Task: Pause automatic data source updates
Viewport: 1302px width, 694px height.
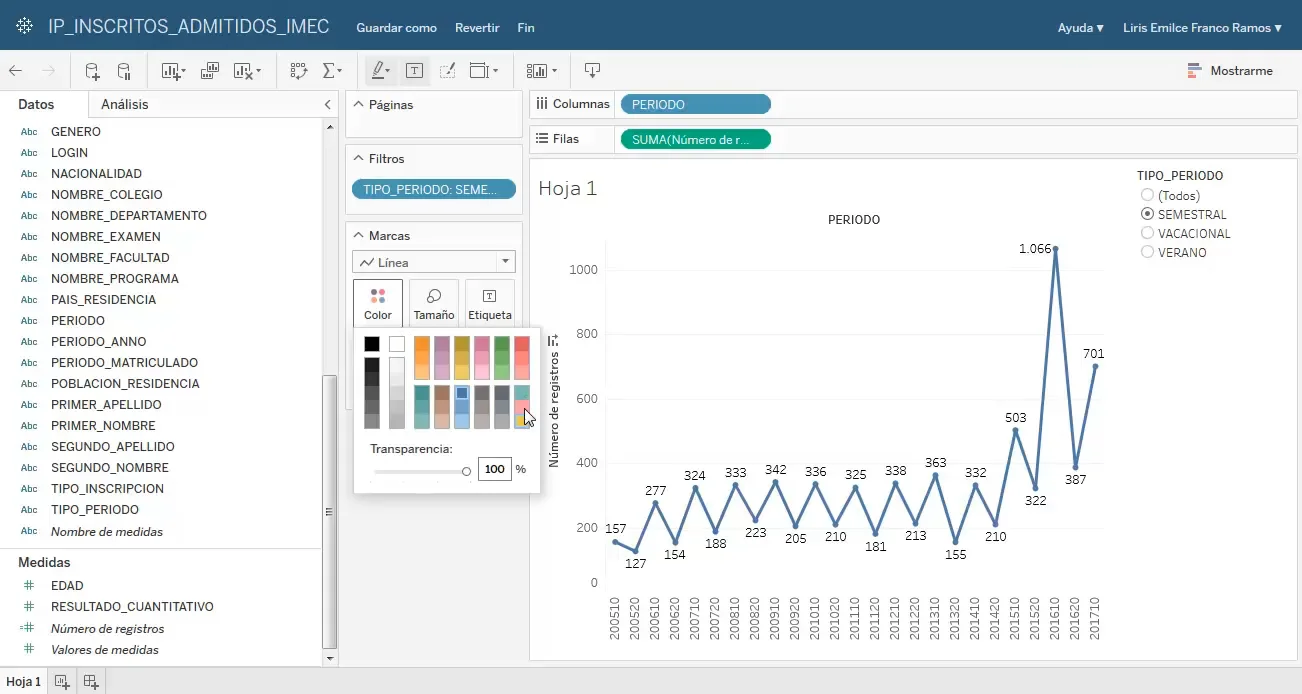Action: (x=124, y=71)
